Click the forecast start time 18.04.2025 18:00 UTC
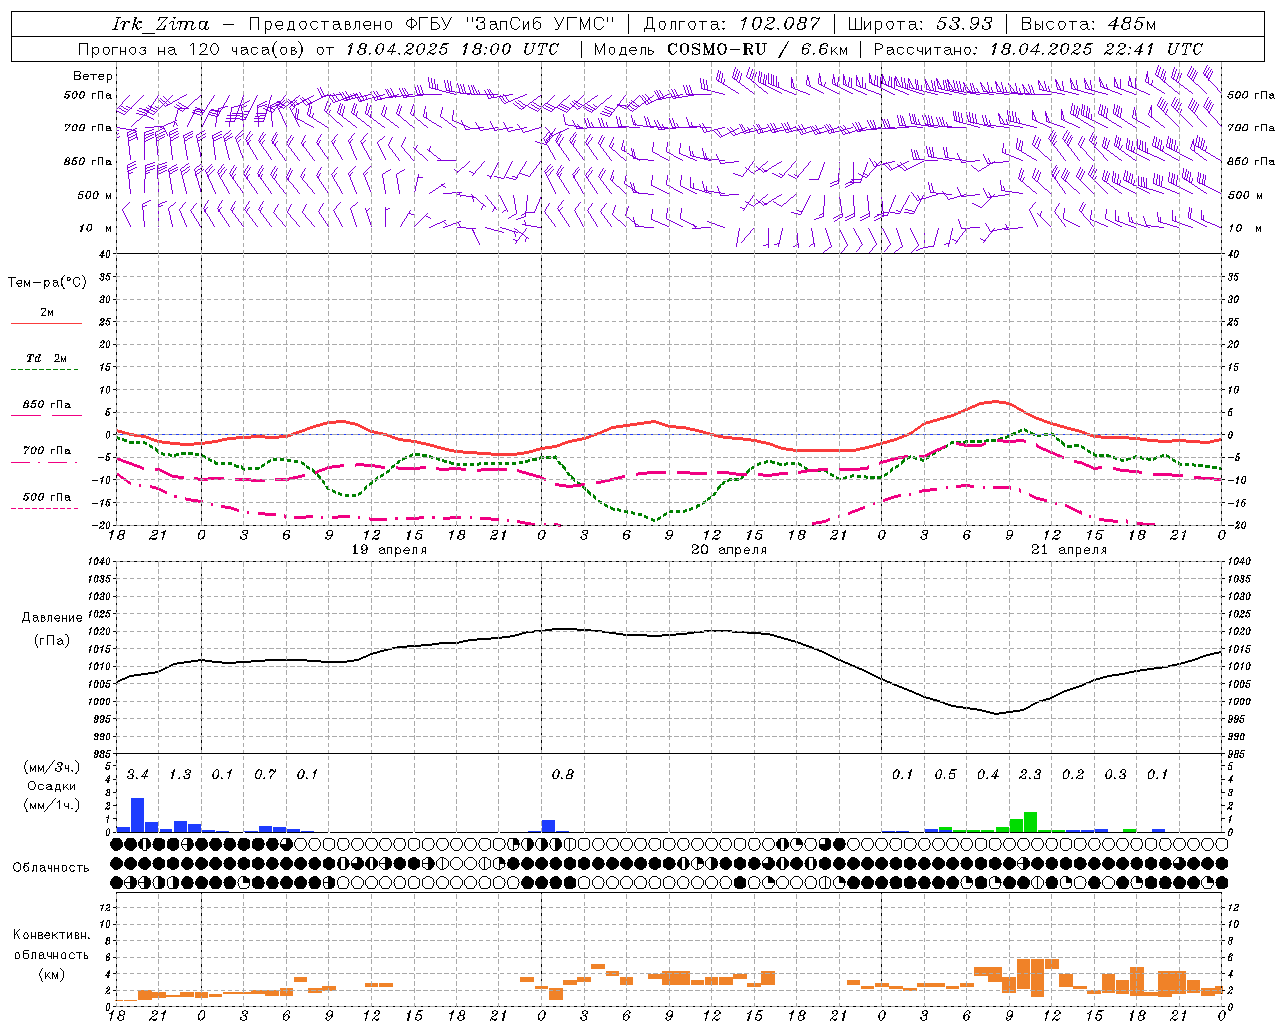The width and height of the screenshot is (1280, 1024). click(x=452, y=49)
